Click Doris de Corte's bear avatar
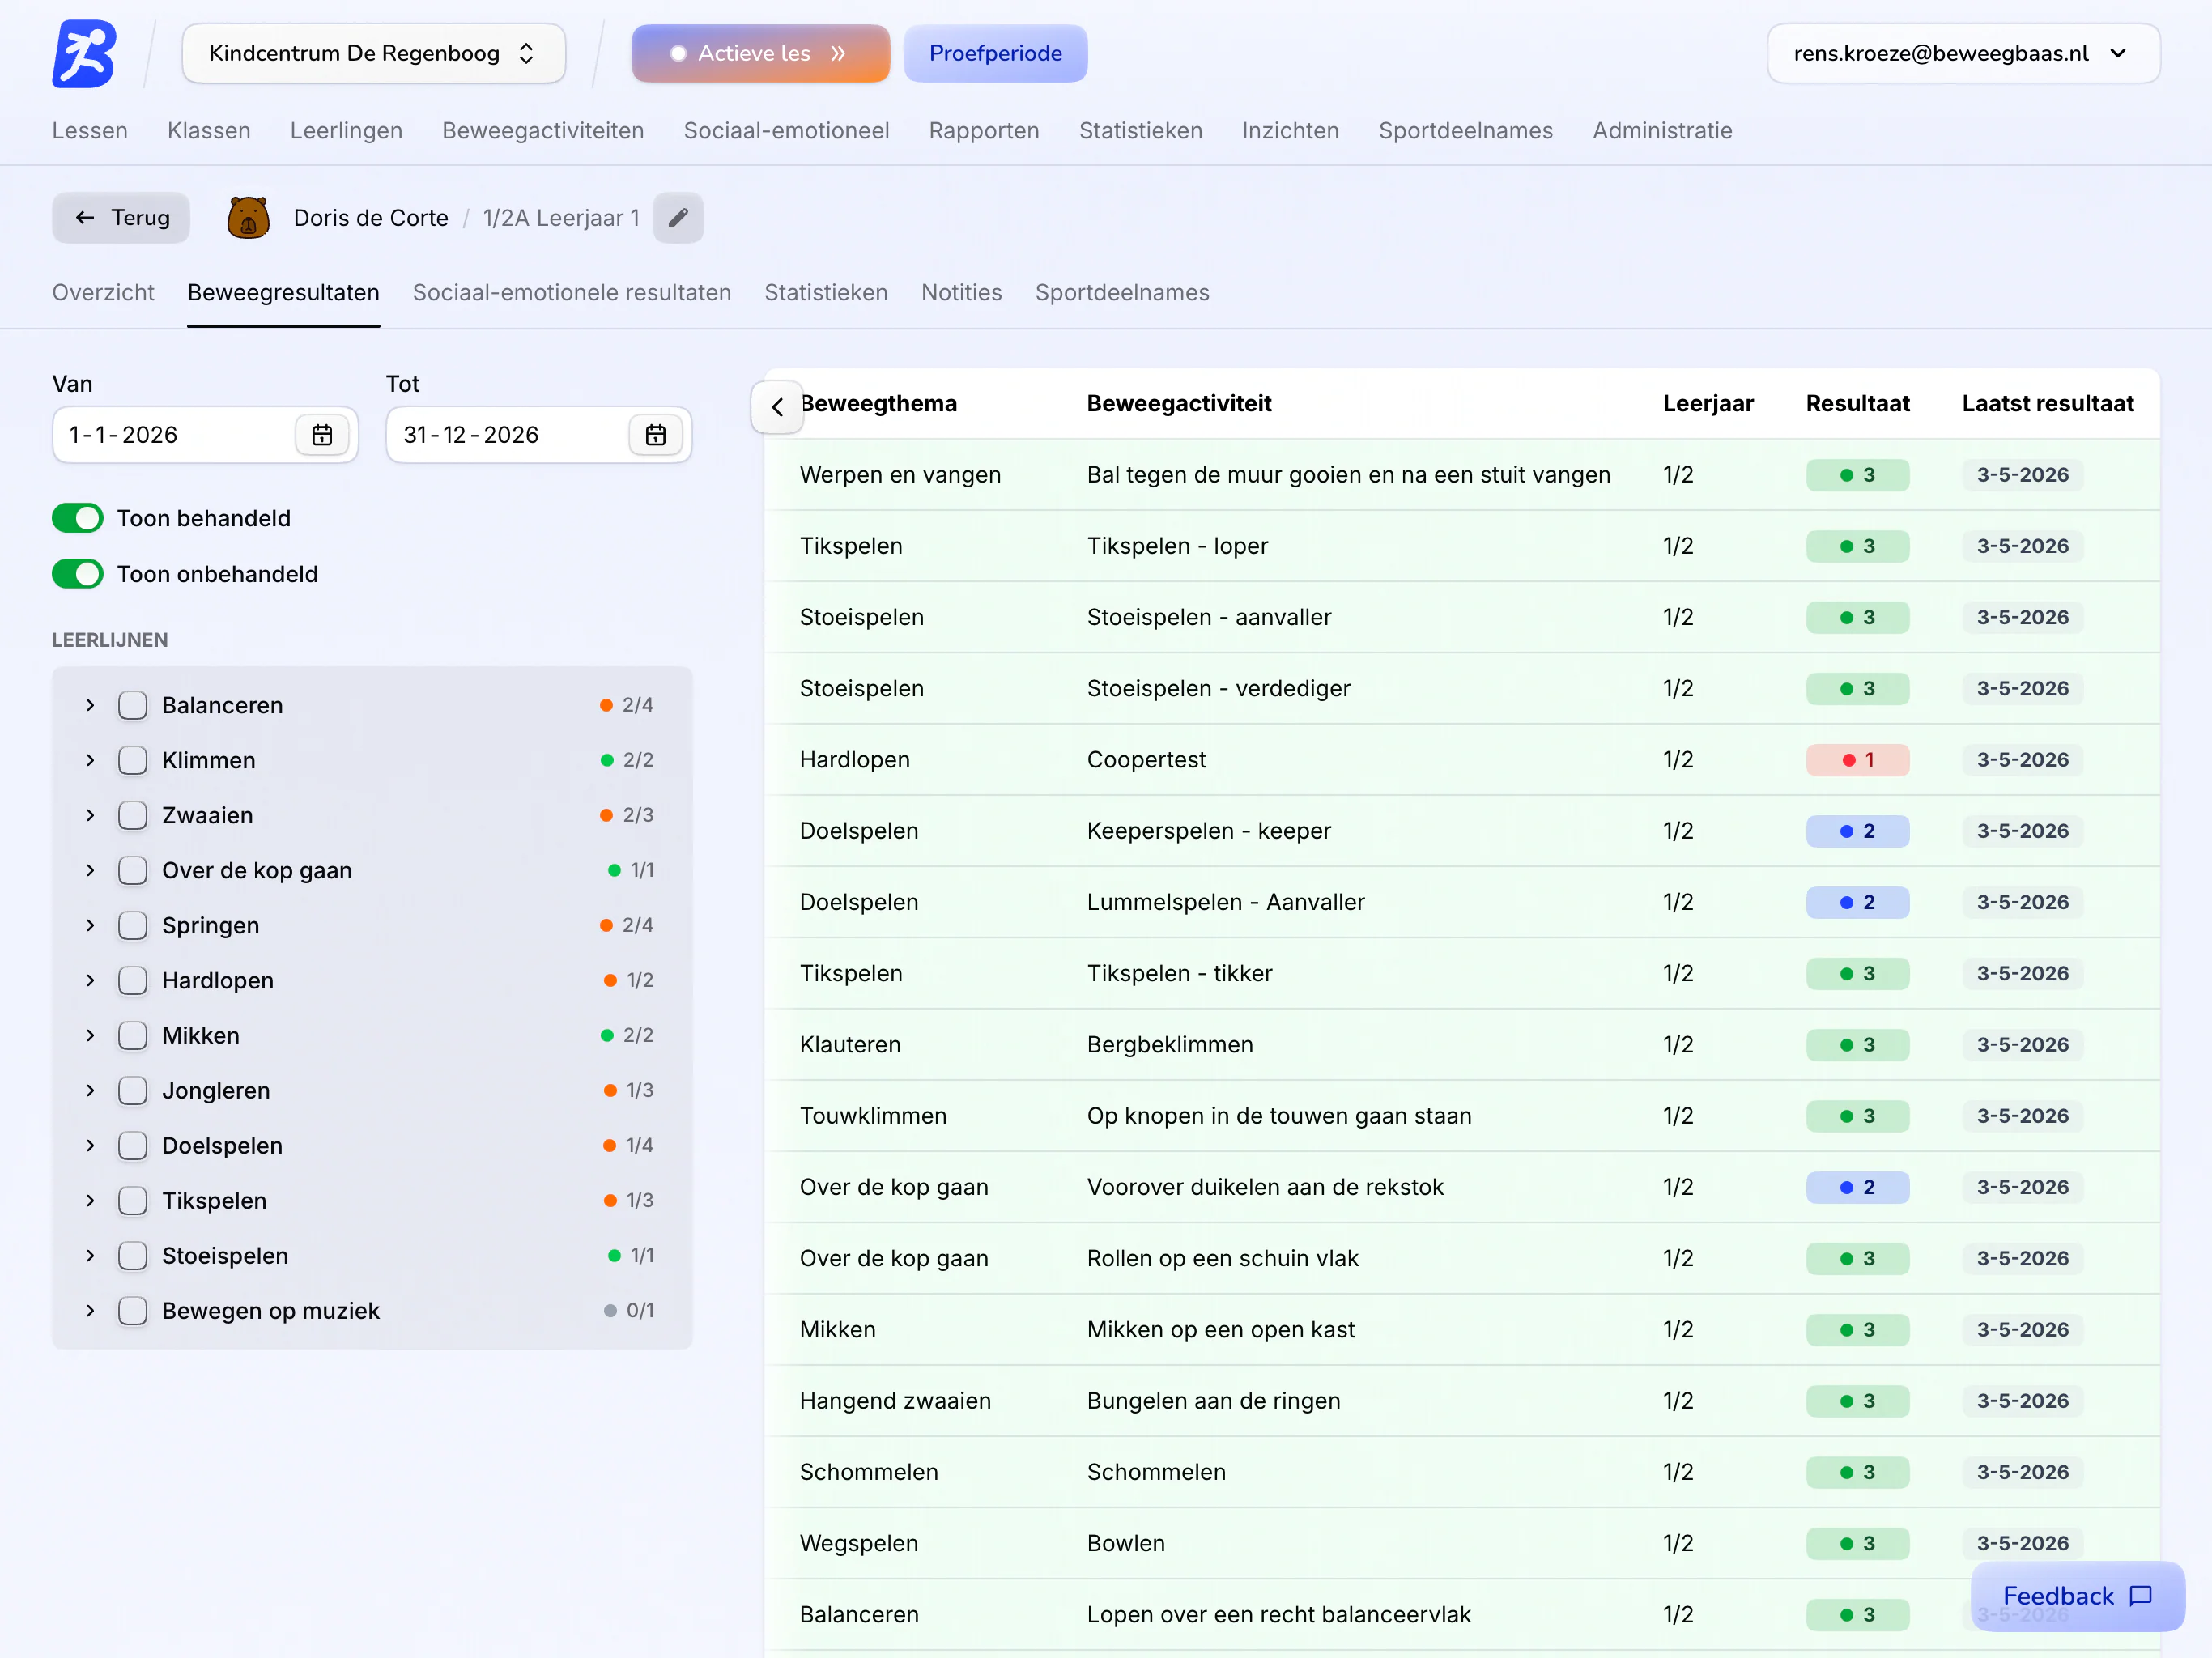 (x=248, y=218)
